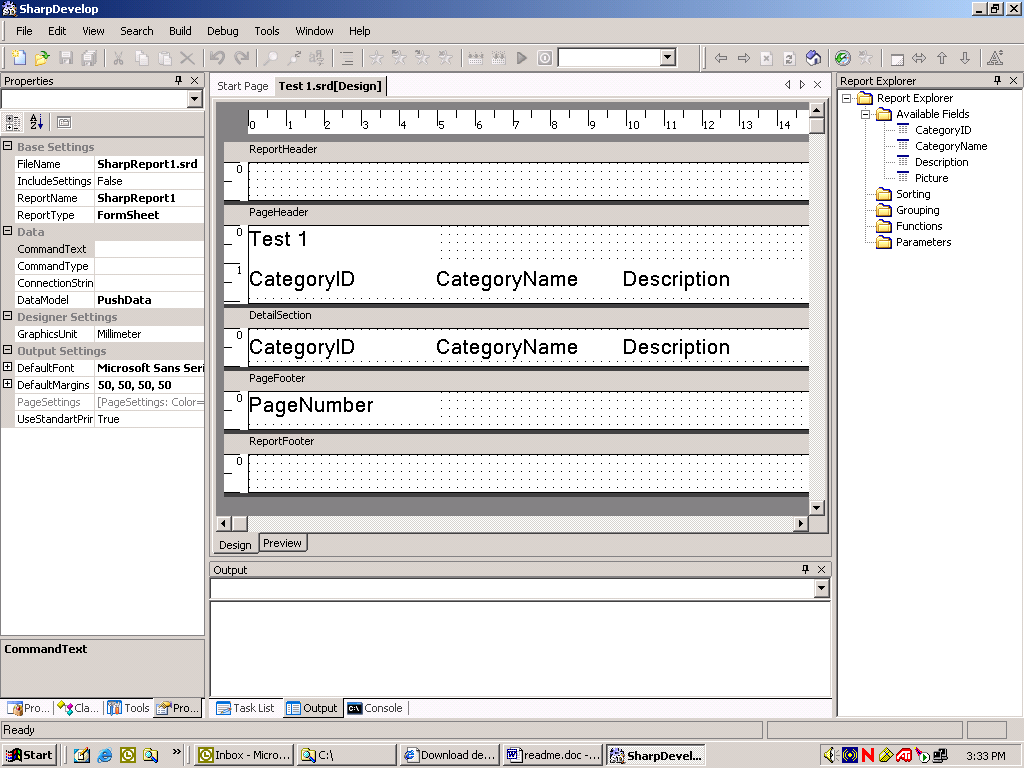Click the Property Pages icon in Properties

[x=64, y=122]
